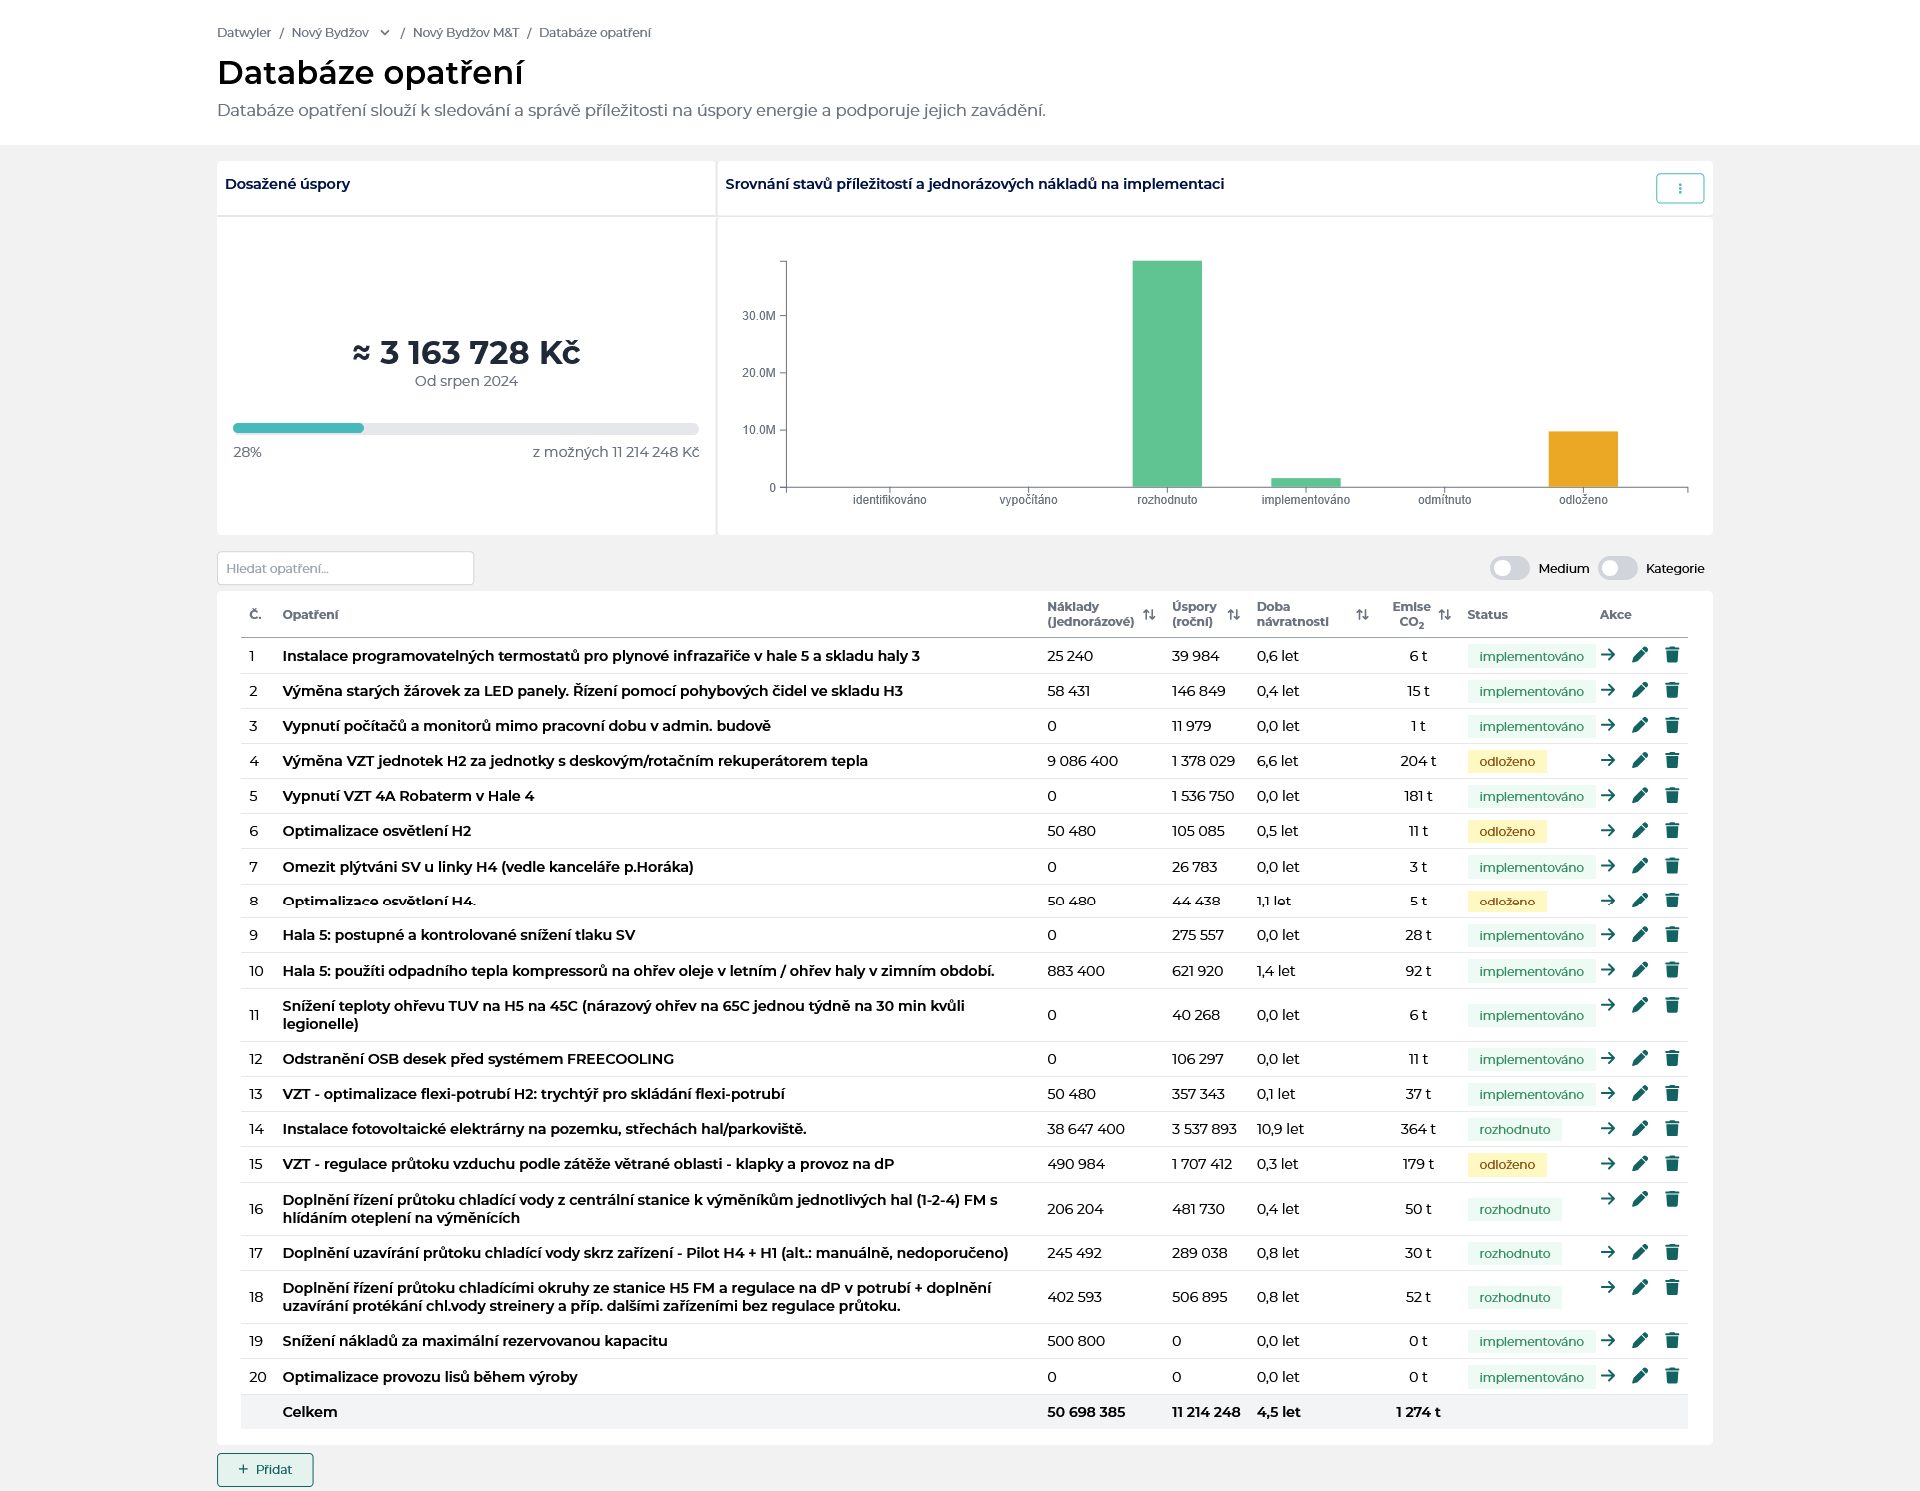Screen dimensions: 1920x1491
Task: Delete row 20 Optimalizace provozu lisů
Action: coord(1672,1376)
